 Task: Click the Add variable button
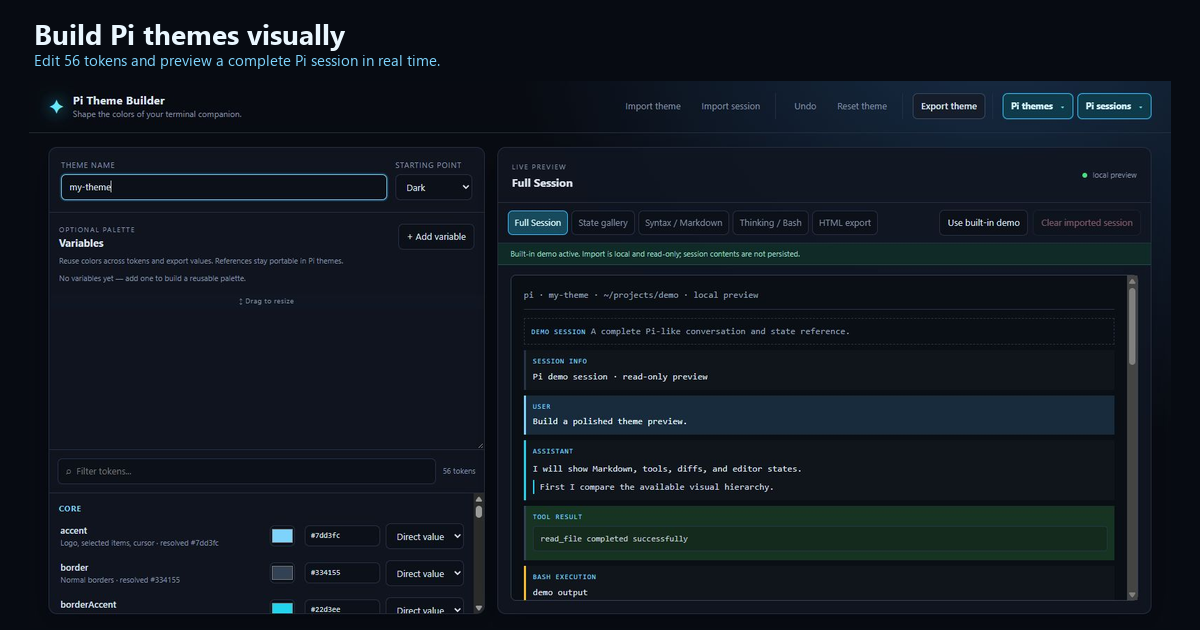436,237
